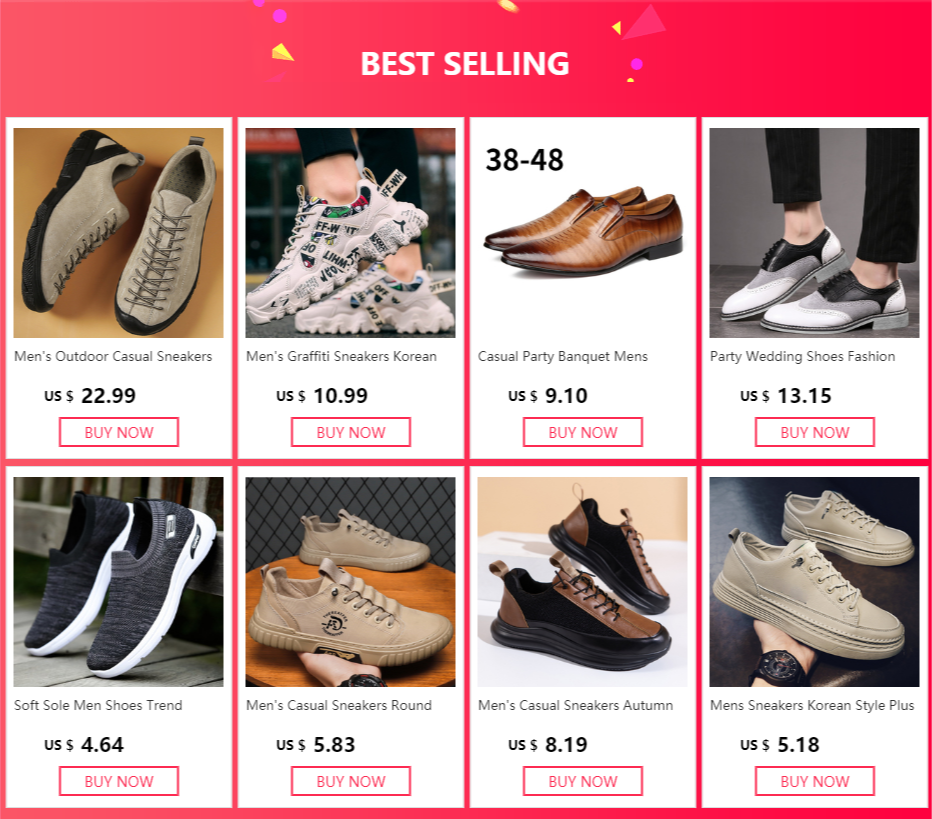Open Men's Outdoor Casual Sneakers product image

(x=118, y=233)
